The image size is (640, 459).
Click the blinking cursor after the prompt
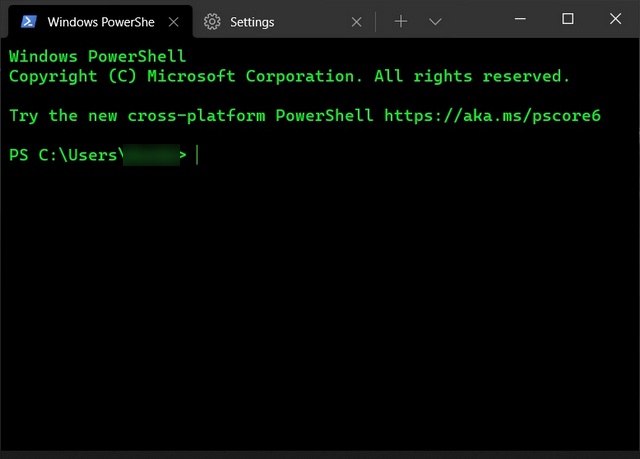coord(198,155)
